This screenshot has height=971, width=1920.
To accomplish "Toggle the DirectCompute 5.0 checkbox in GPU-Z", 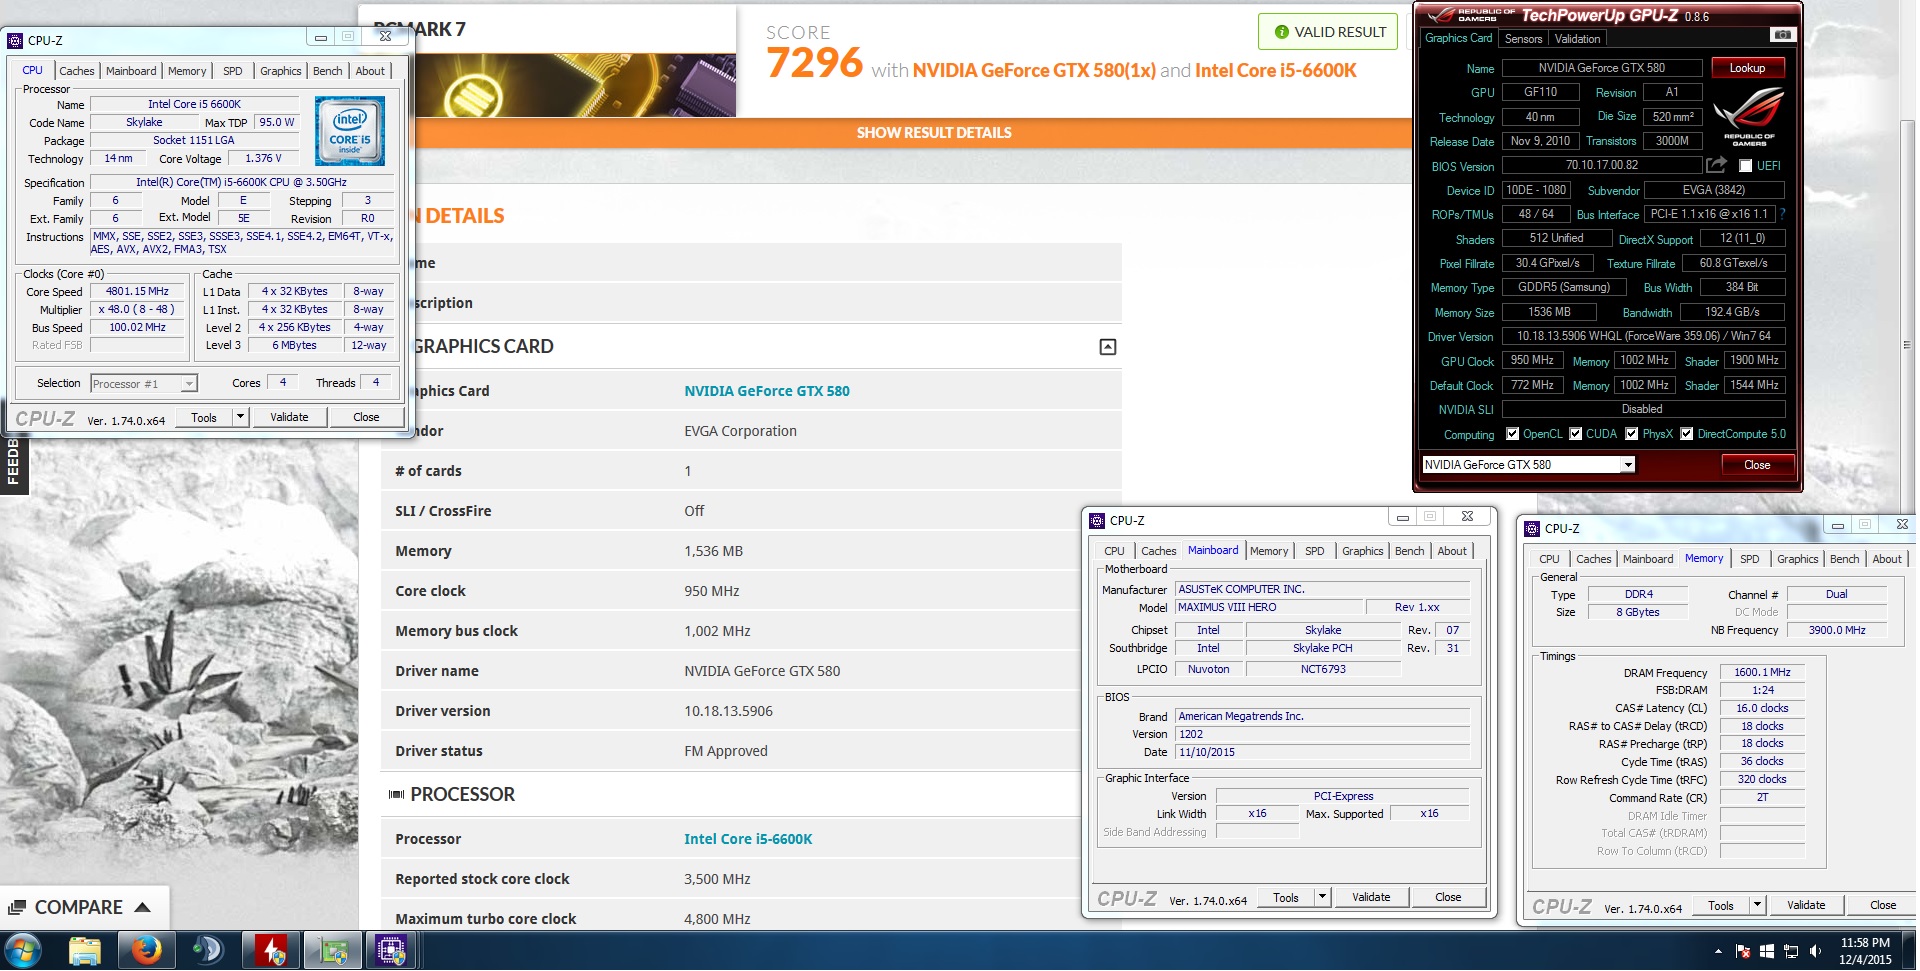I will [x=1686, y=434].
